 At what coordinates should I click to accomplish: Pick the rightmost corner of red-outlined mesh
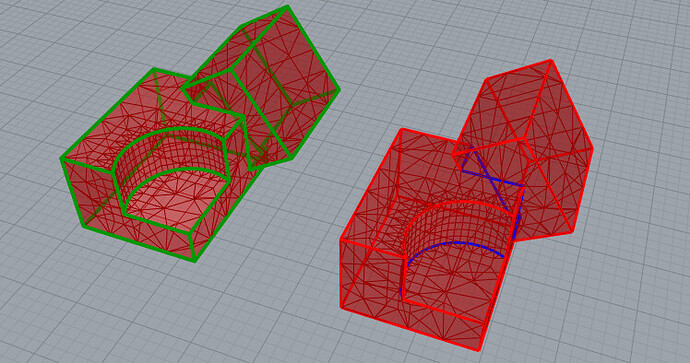click(591, 150)
